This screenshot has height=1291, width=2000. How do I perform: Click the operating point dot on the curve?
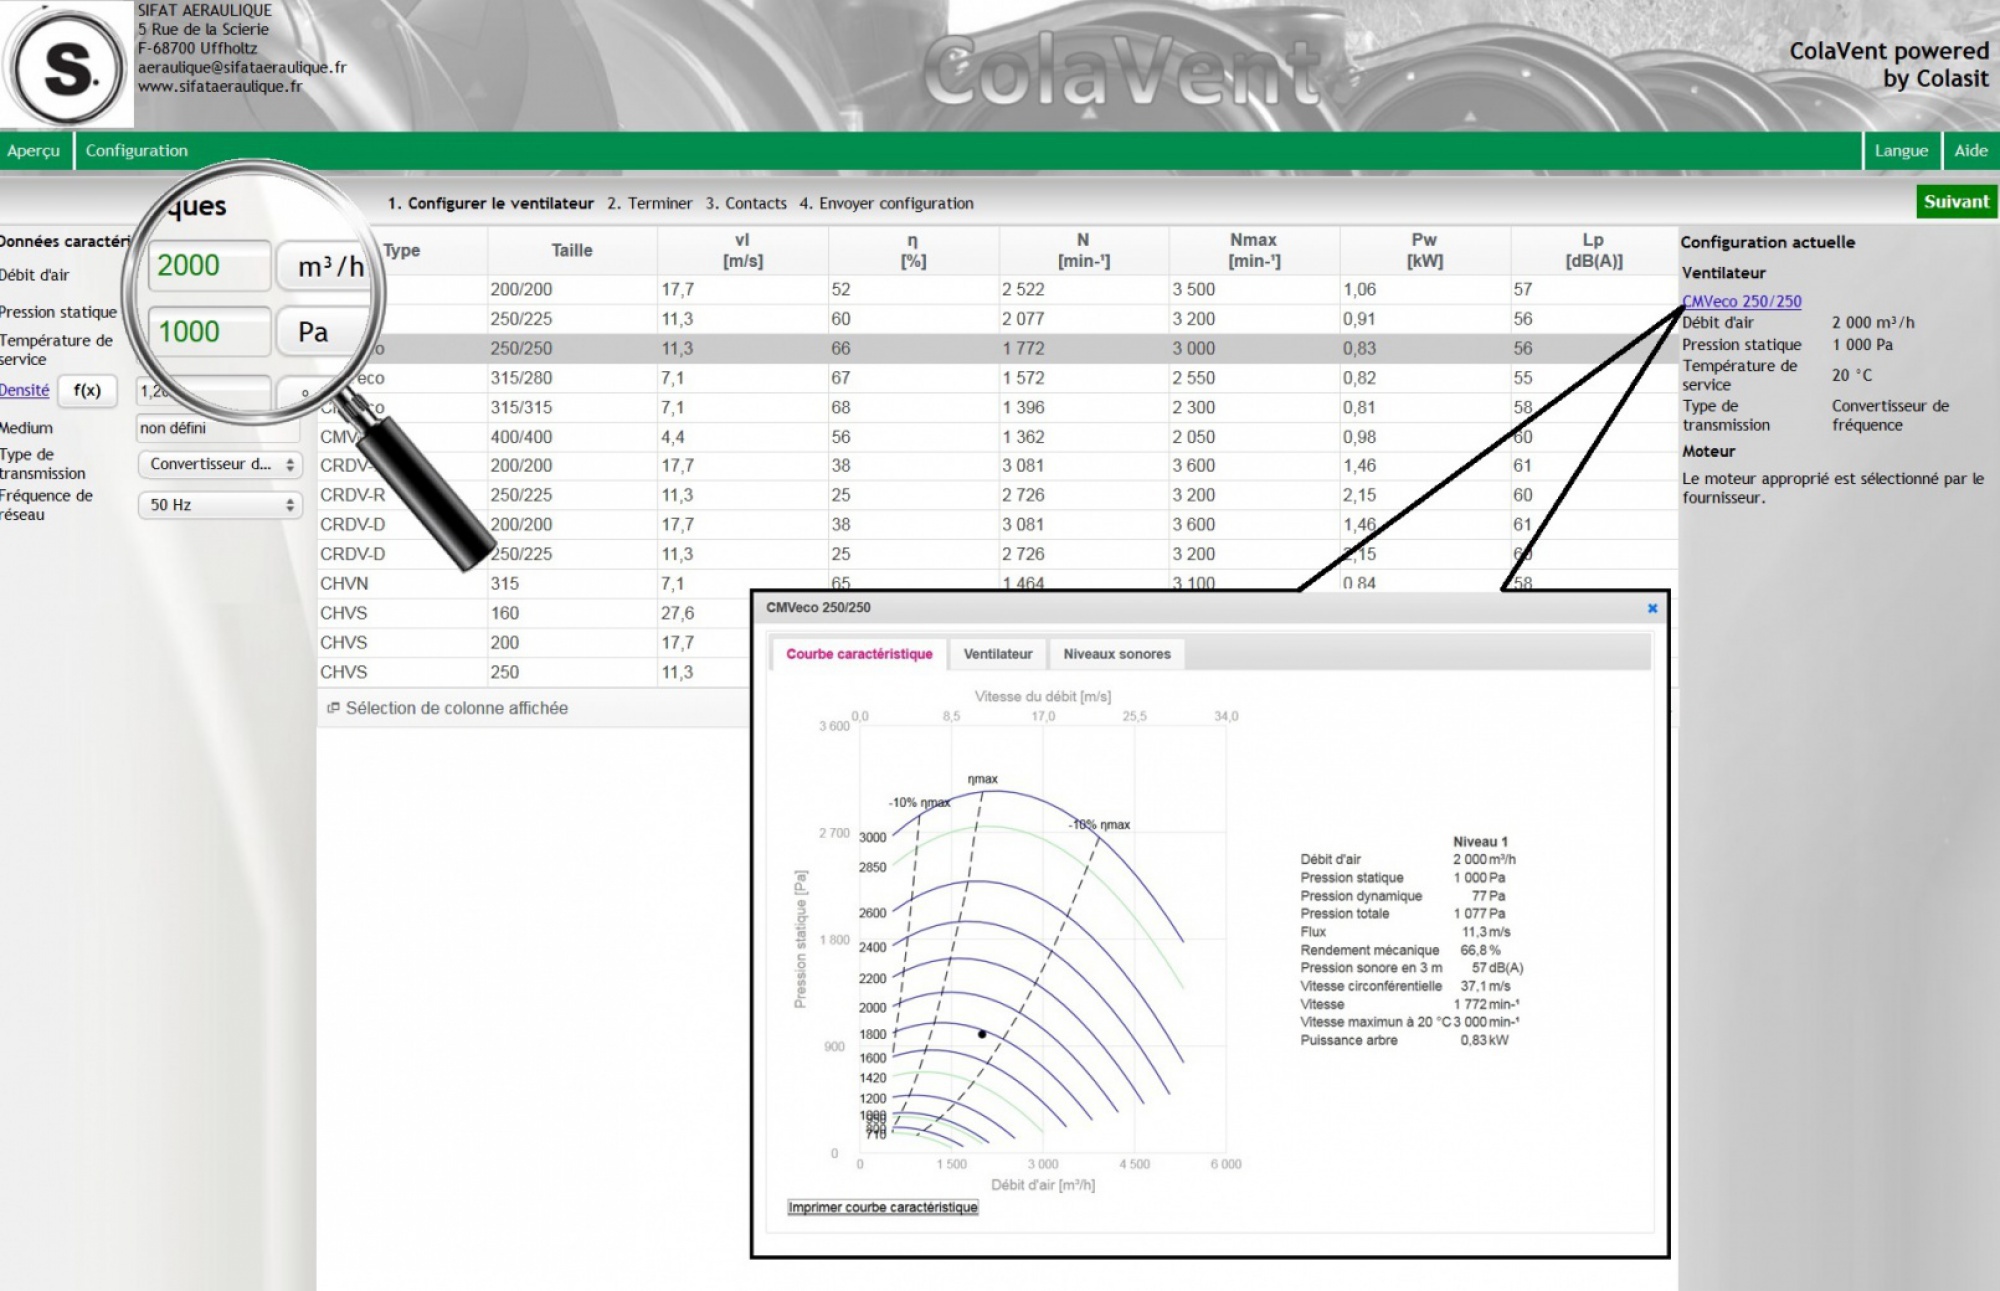coord(982,1034)
